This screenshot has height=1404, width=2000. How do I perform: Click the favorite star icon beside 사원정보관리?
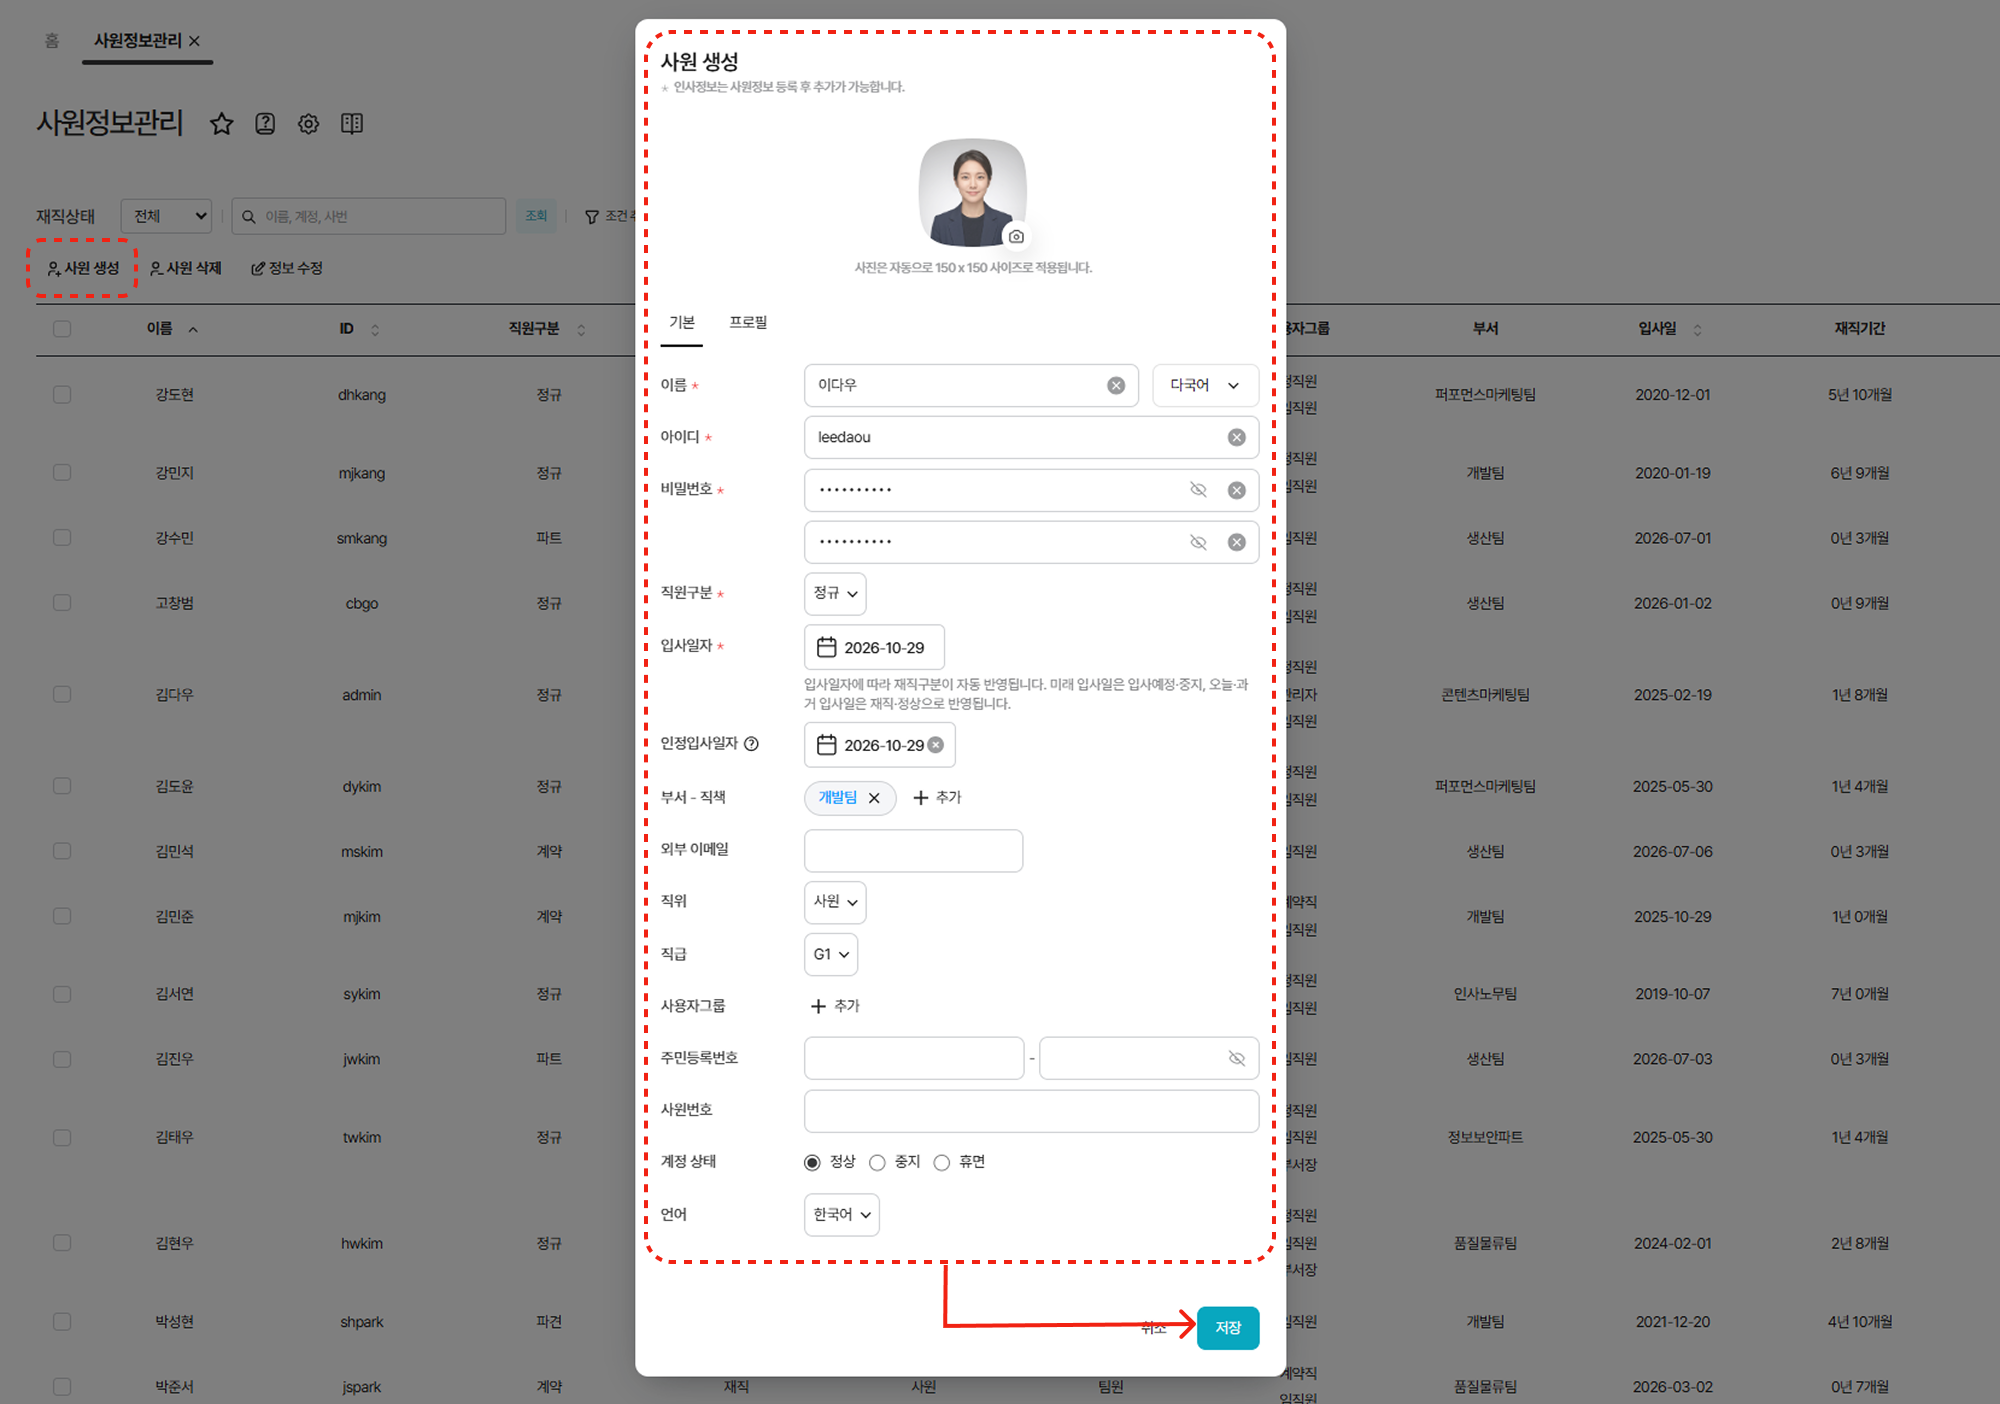point(221,124)
